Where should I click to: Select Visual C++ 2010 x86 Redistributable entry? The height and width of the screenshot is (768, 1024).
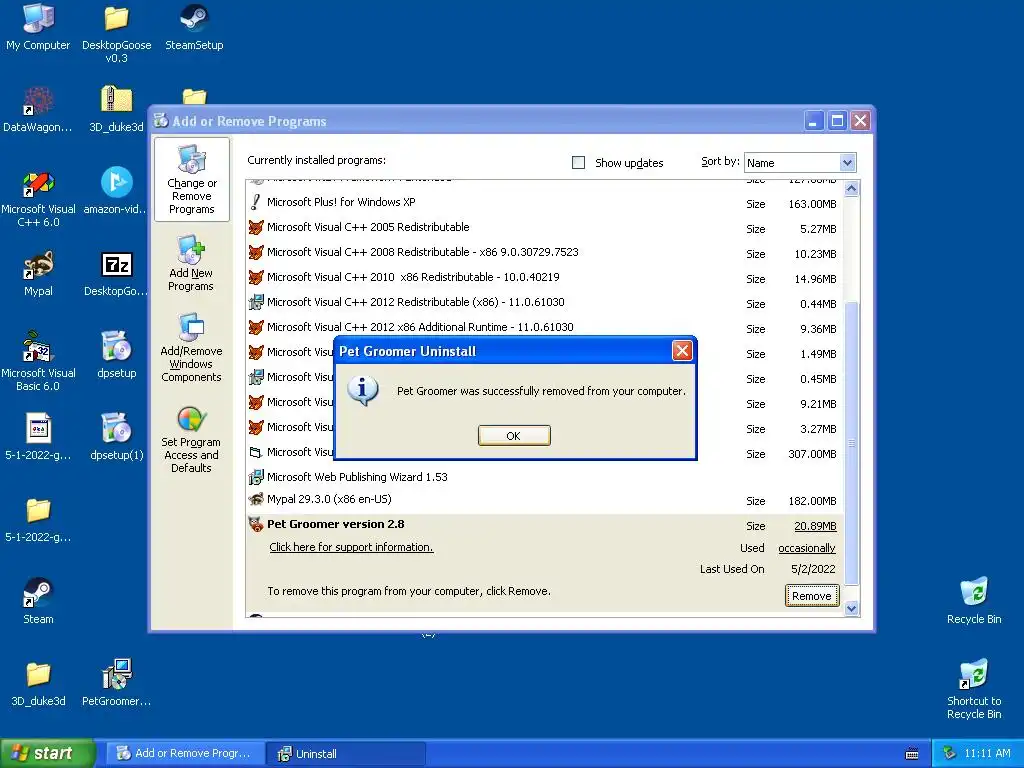pos(545,278)
